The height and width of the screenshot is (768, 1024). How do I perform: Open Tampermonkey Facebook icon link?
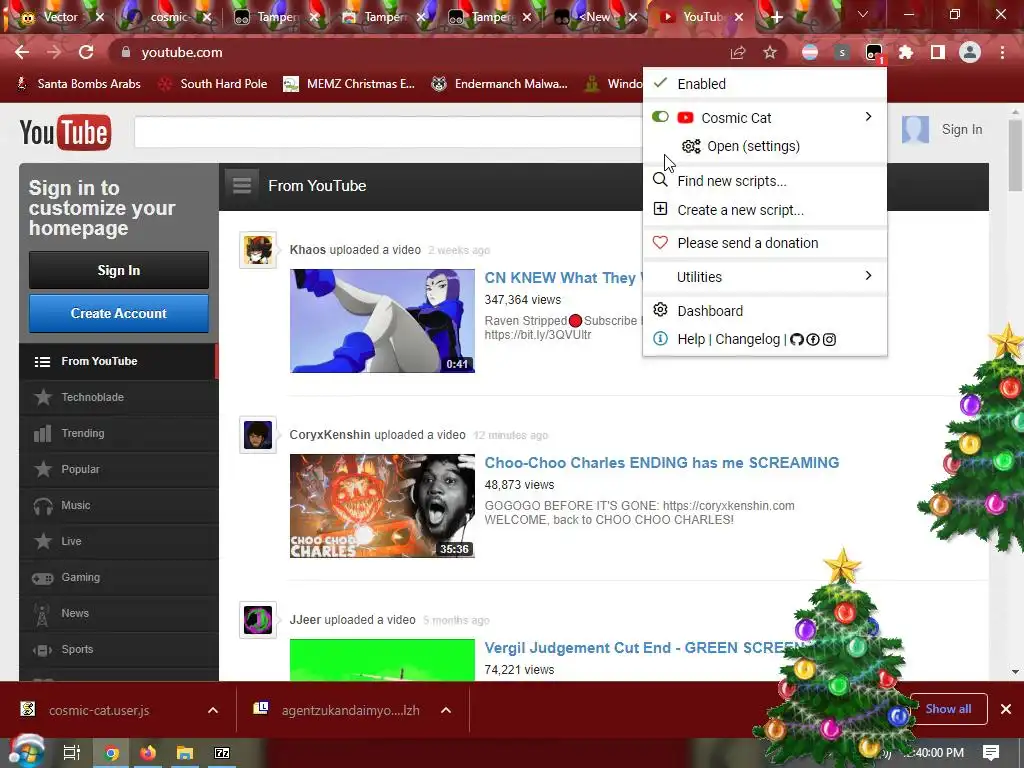[x=812, y=340]
